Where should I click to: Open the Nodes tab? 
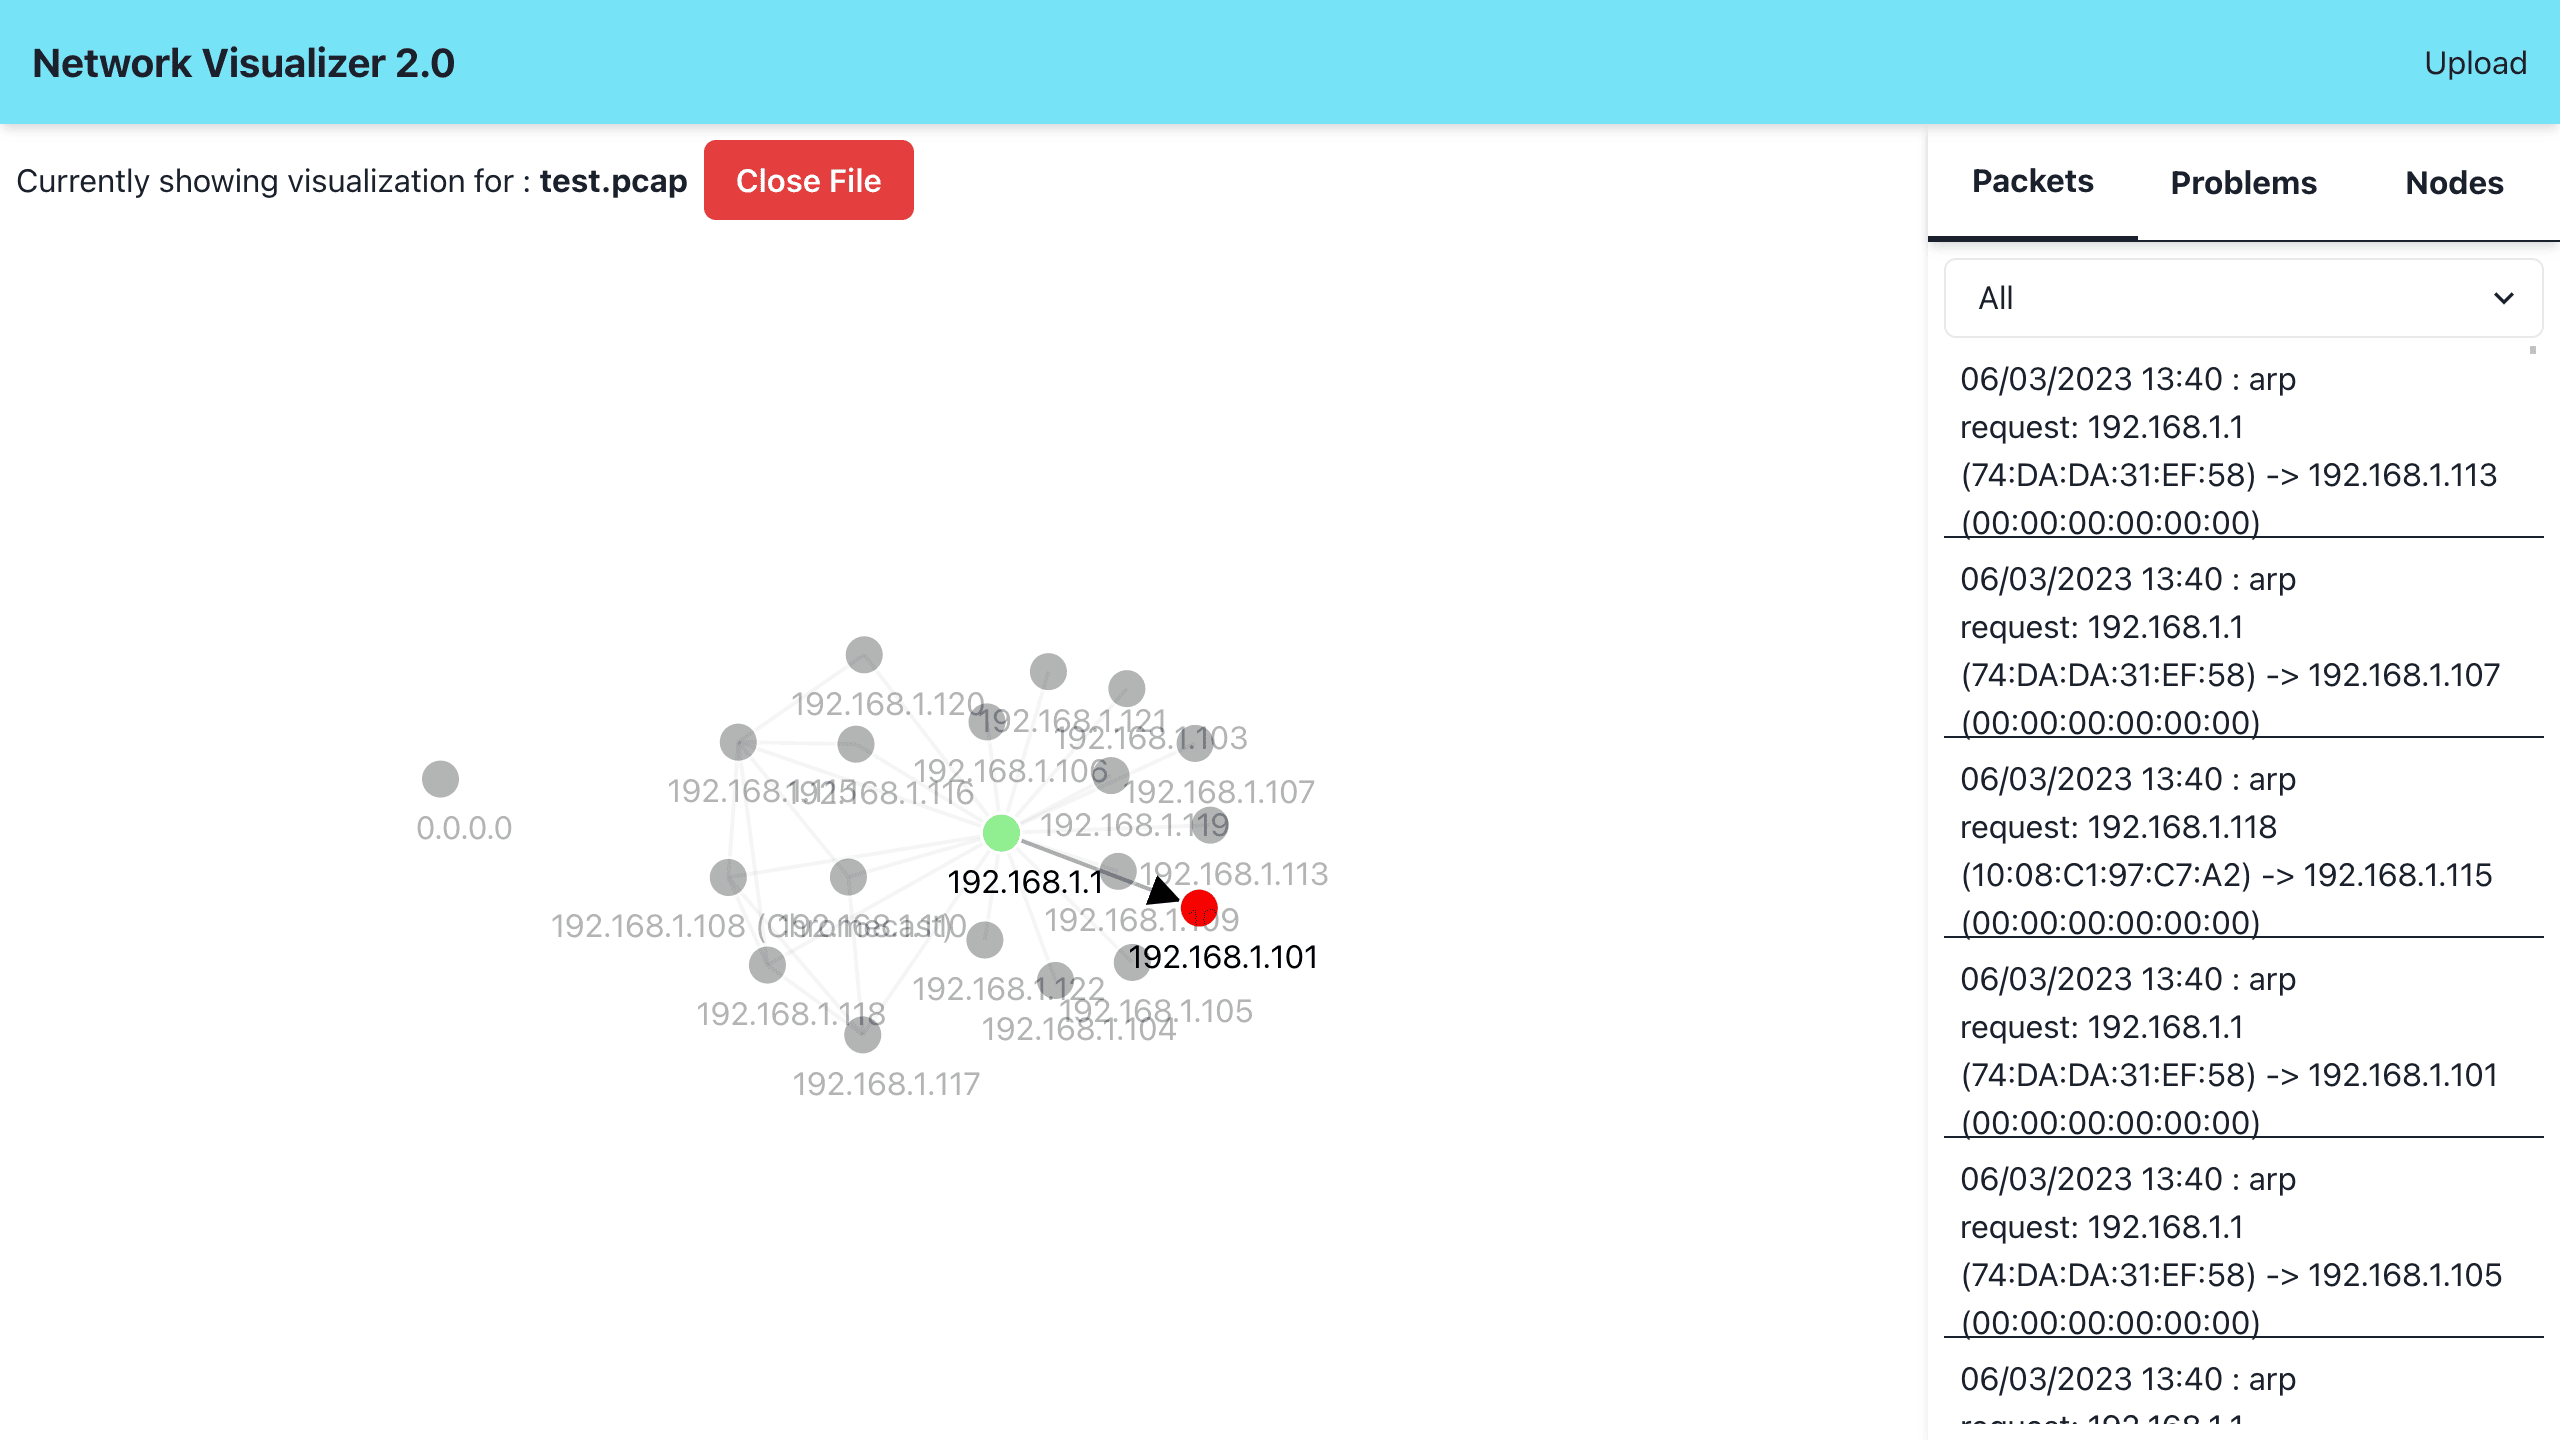(x=2454, y=183)
